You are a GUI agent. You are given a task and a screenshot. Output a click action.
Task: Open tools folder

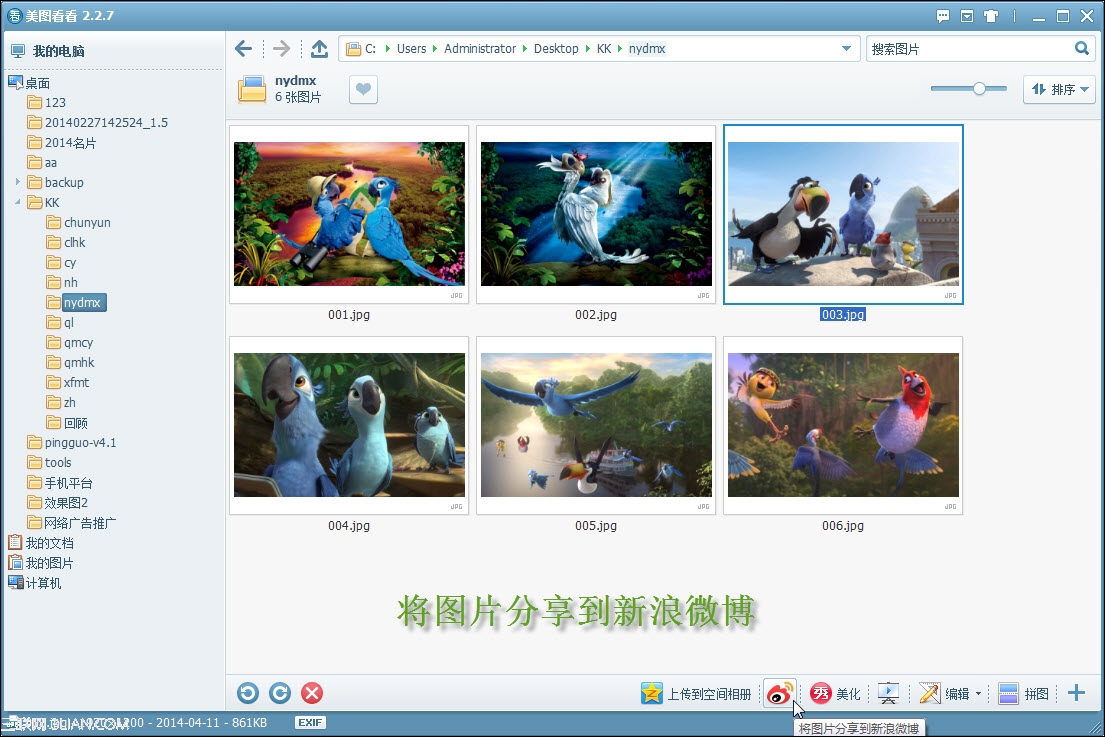[x=49, y=462]
